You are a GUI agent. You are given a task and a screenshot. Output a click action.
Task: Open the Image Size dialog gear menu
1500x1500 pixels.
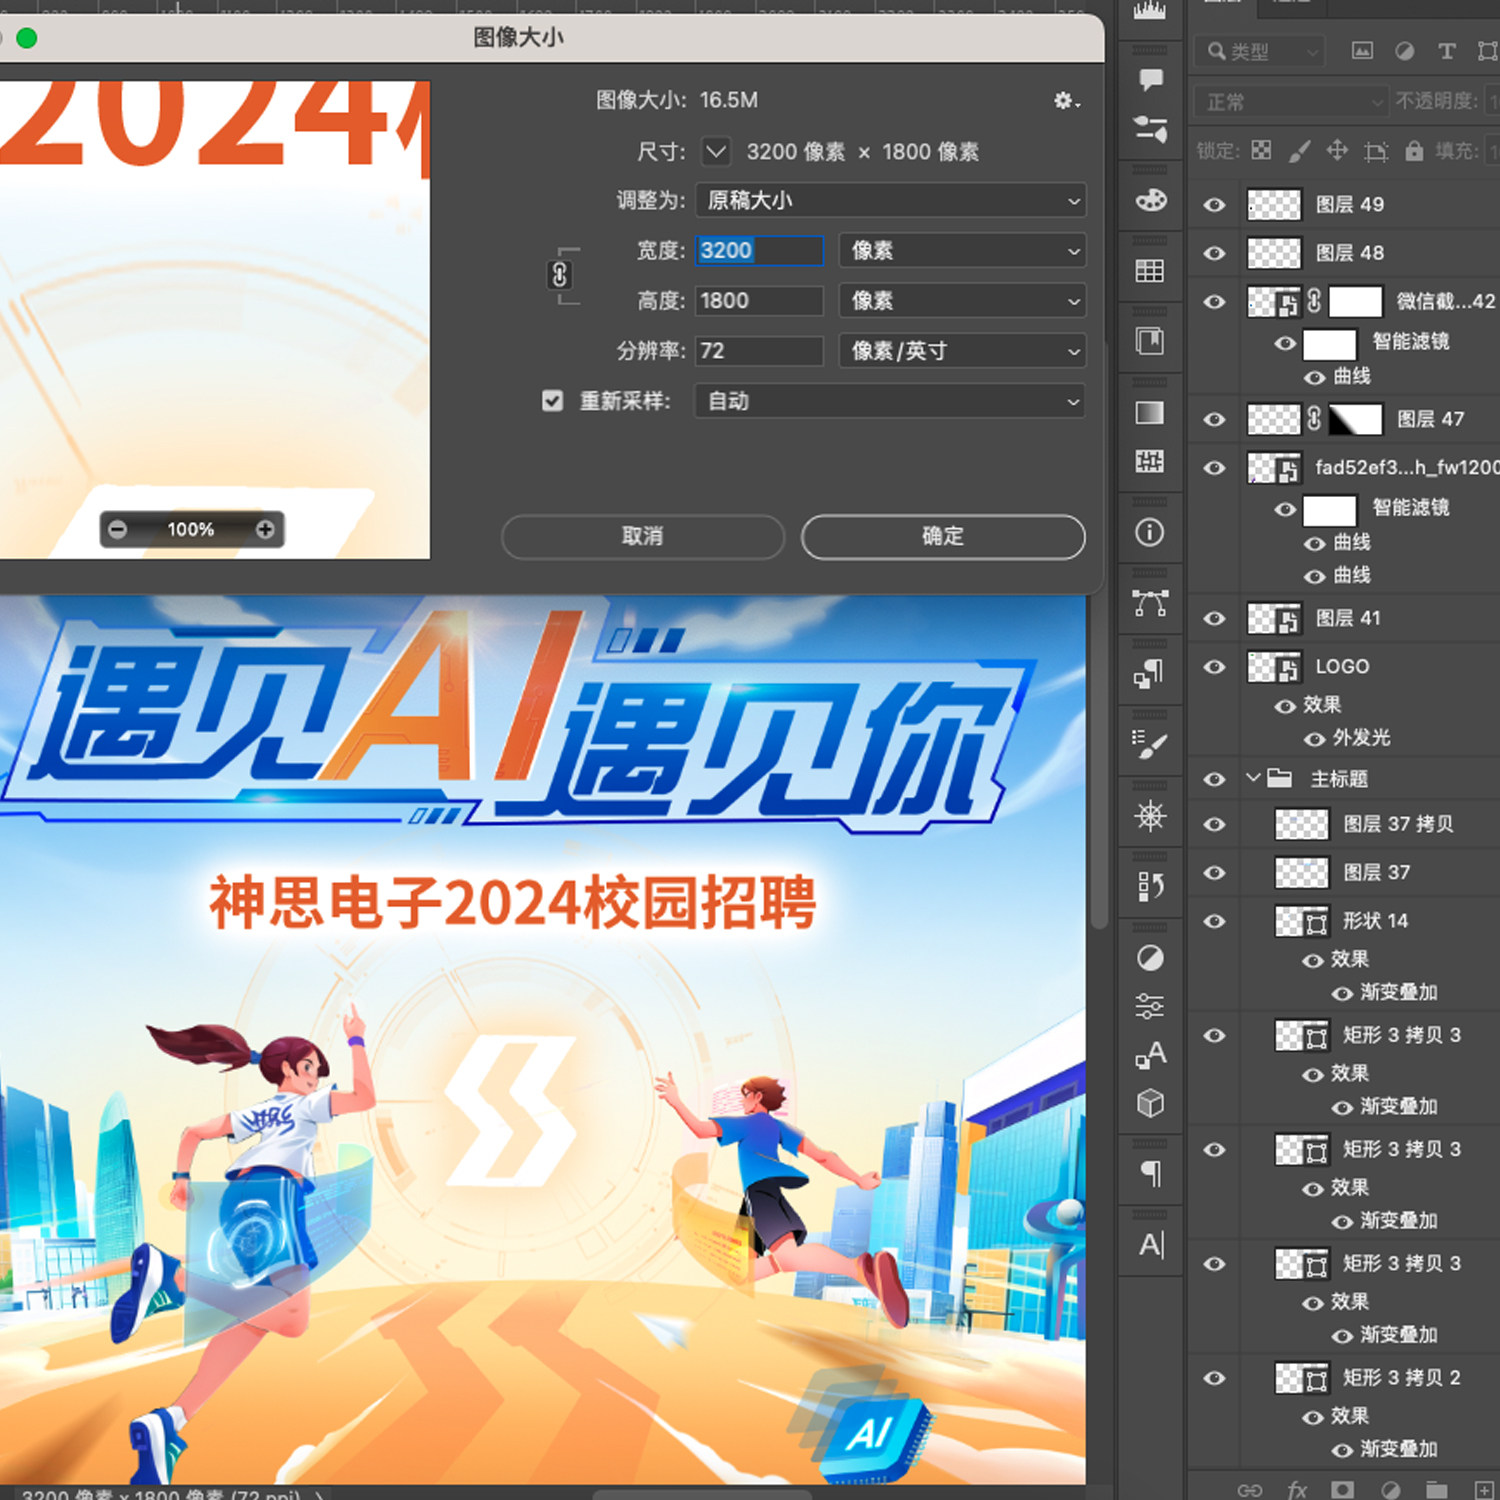click(x=1066, y=100)
